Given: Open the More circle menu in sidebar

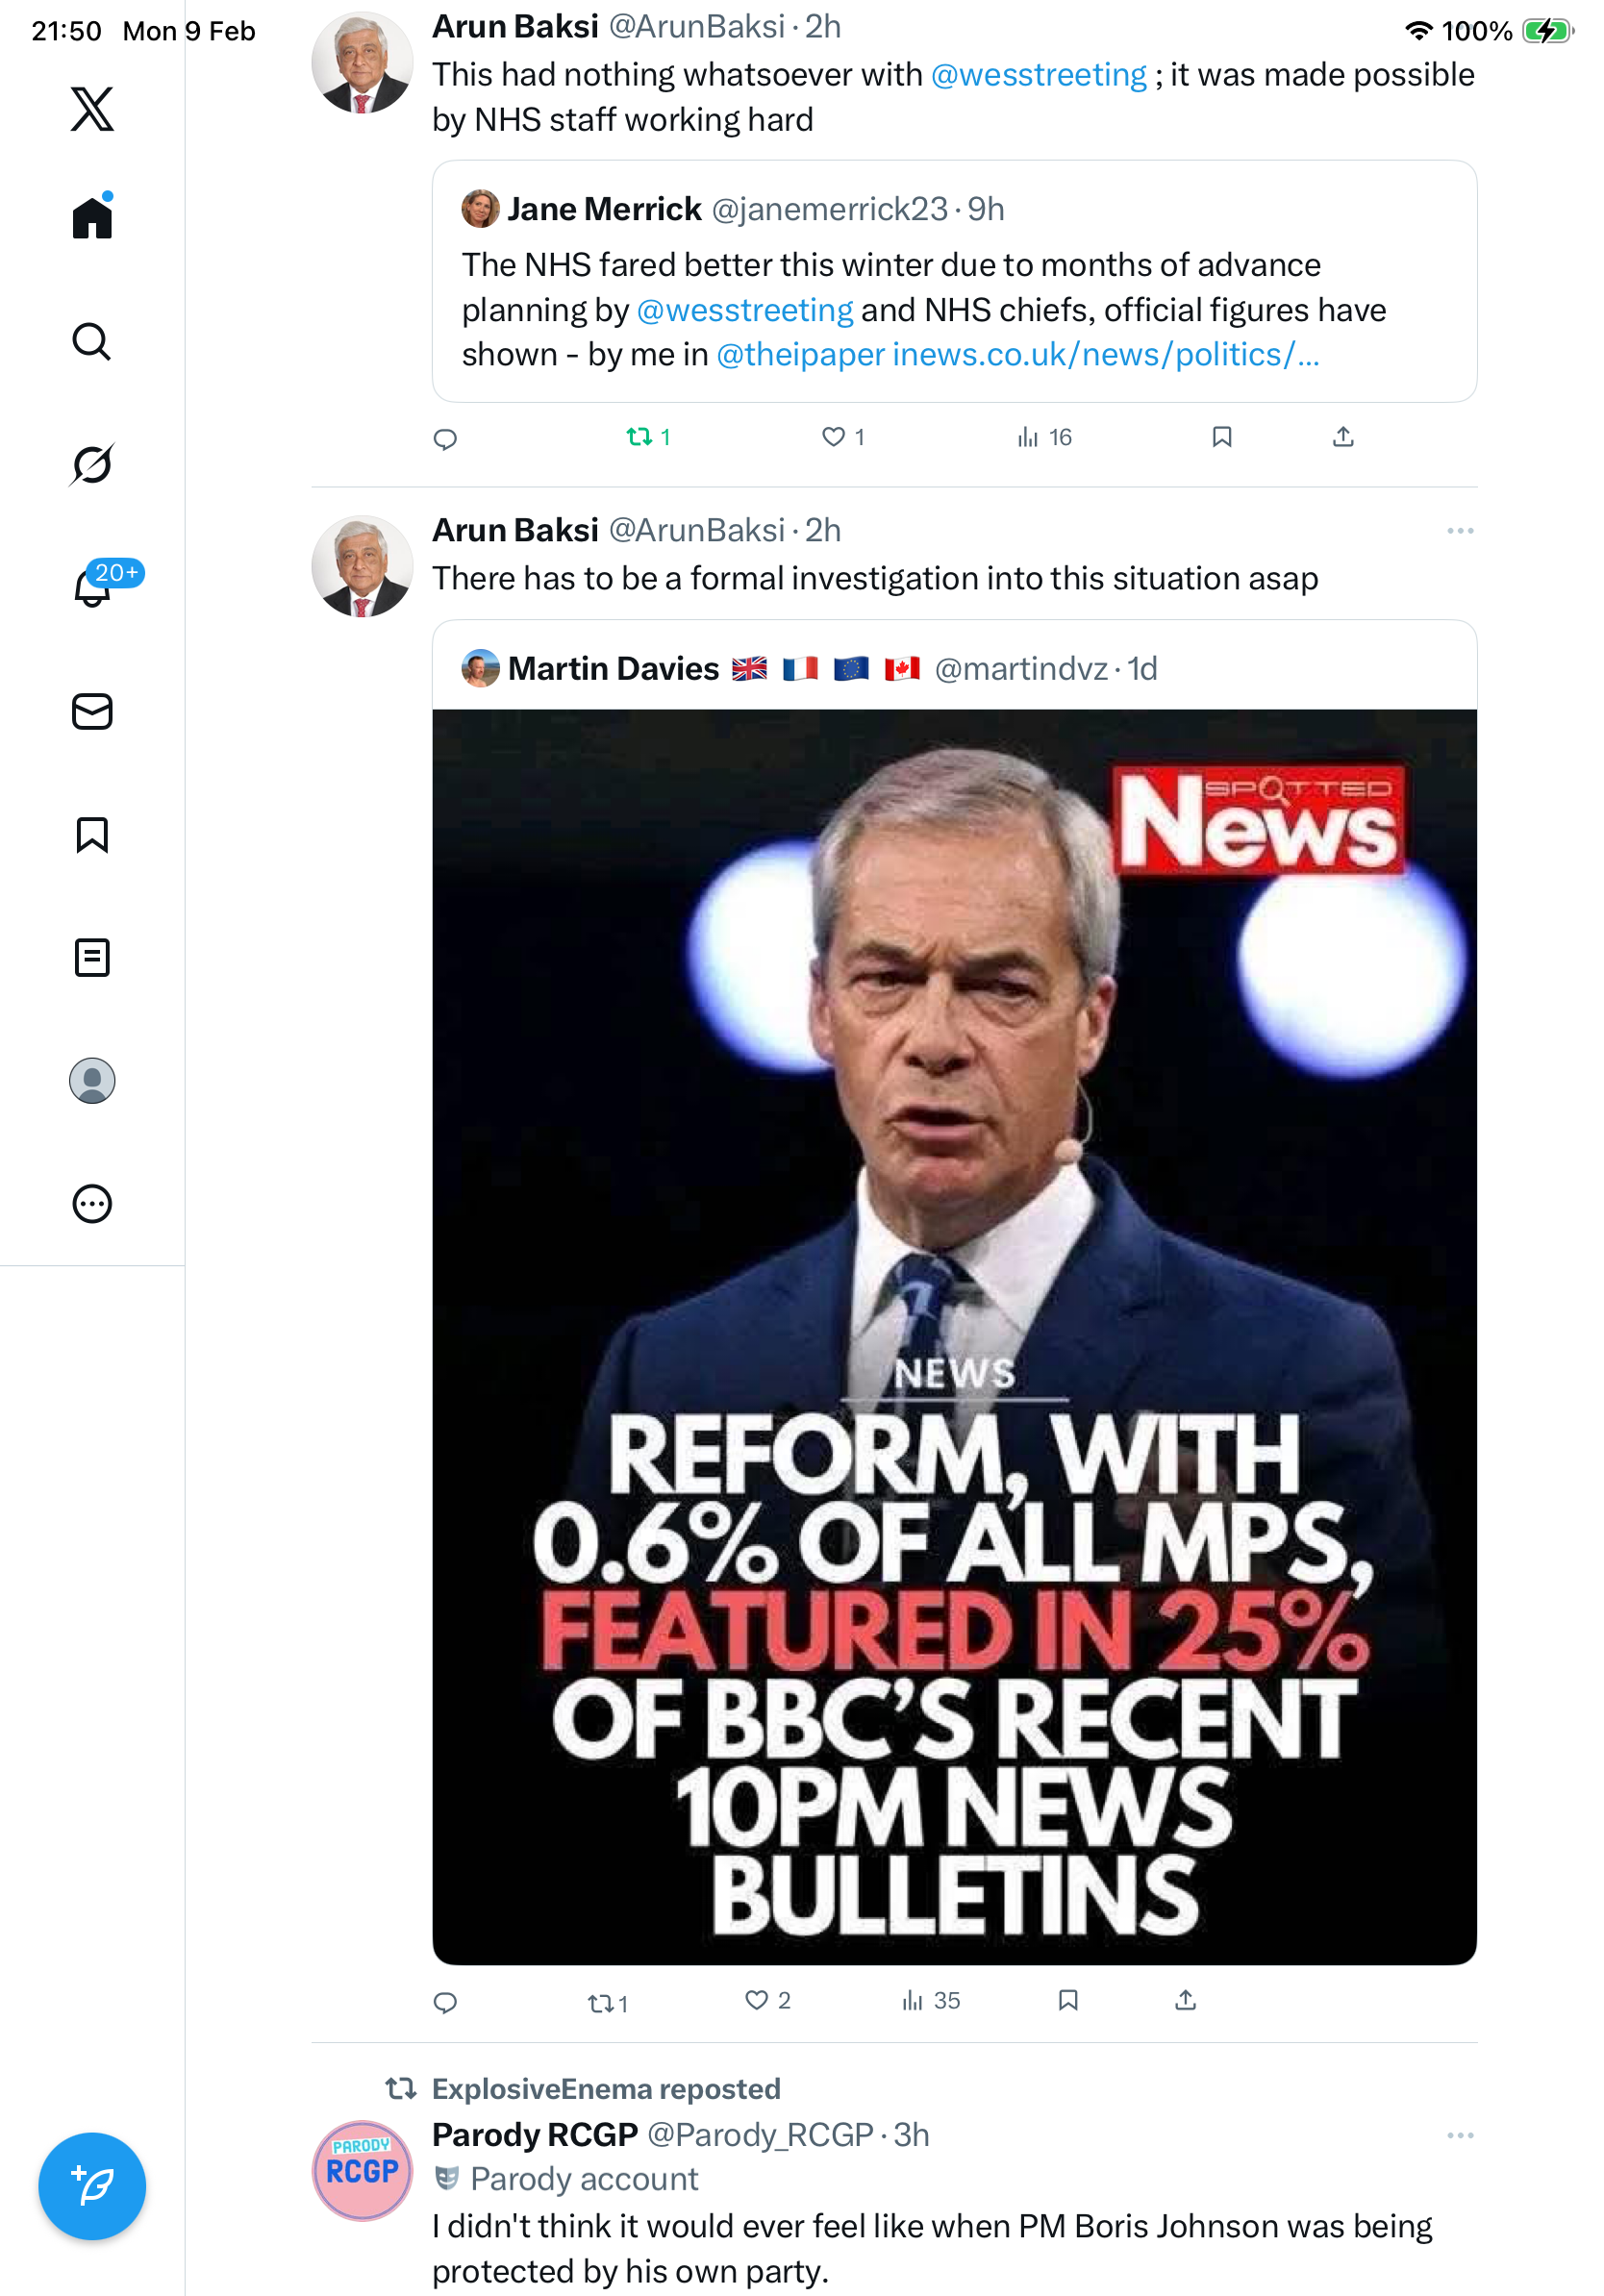Looking at the screenshot, I should pyautogui.click(x=92, y=1204).
